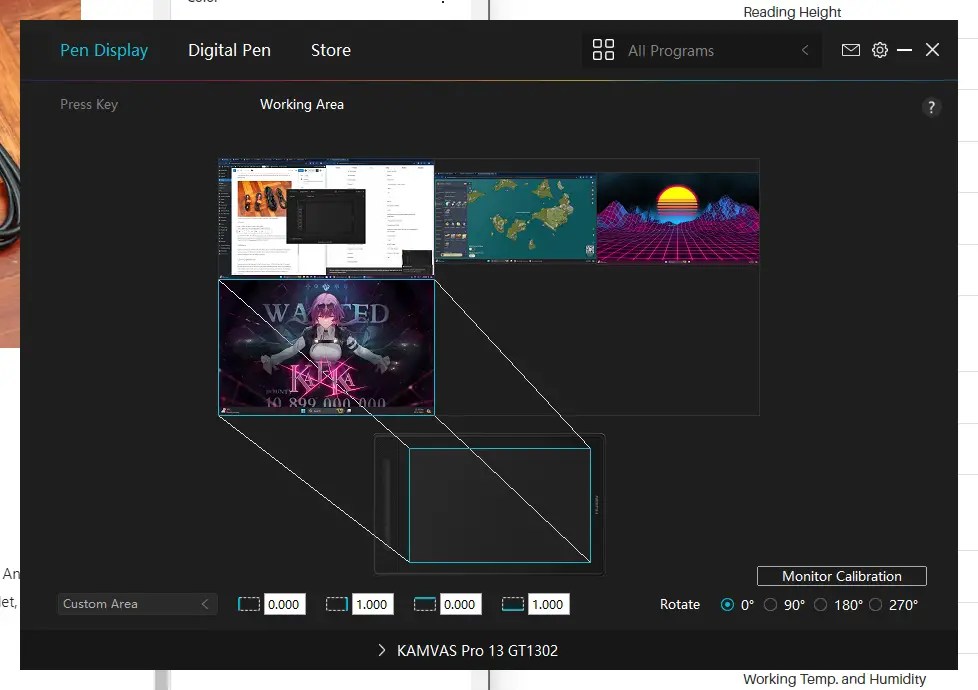Open the Store page
The image size is (978, 690).
[330, 49]
